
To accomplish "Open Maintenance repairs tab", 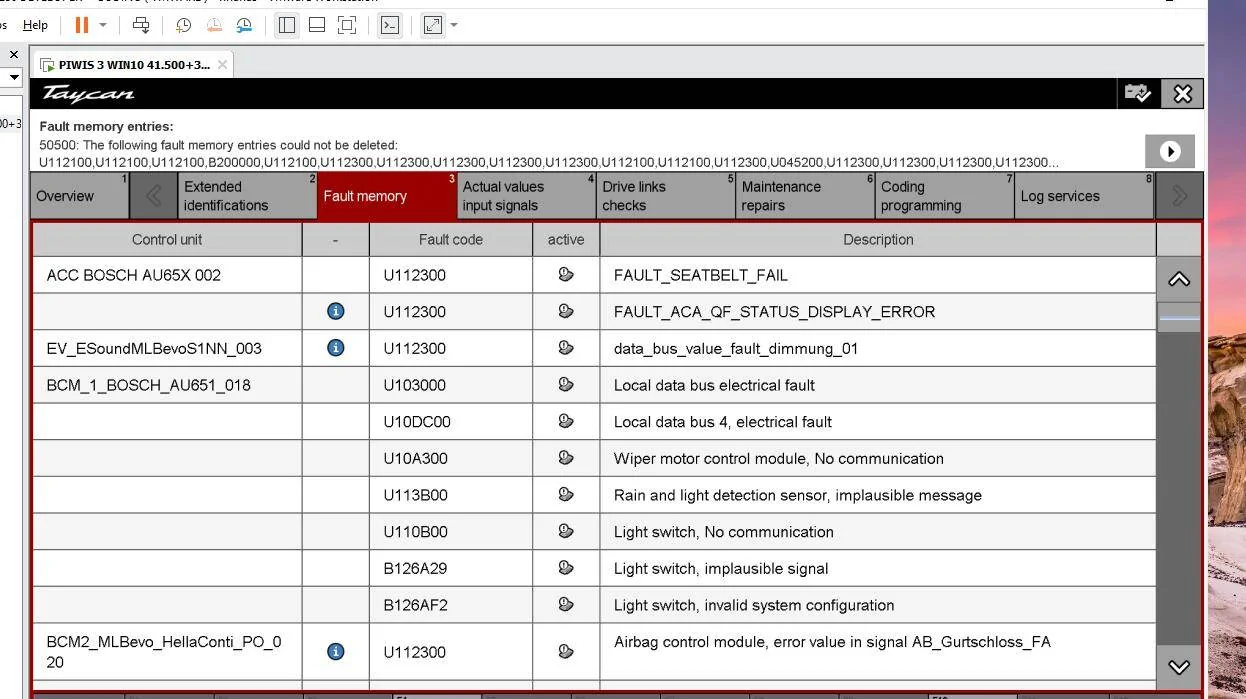I will click(805, 196).
